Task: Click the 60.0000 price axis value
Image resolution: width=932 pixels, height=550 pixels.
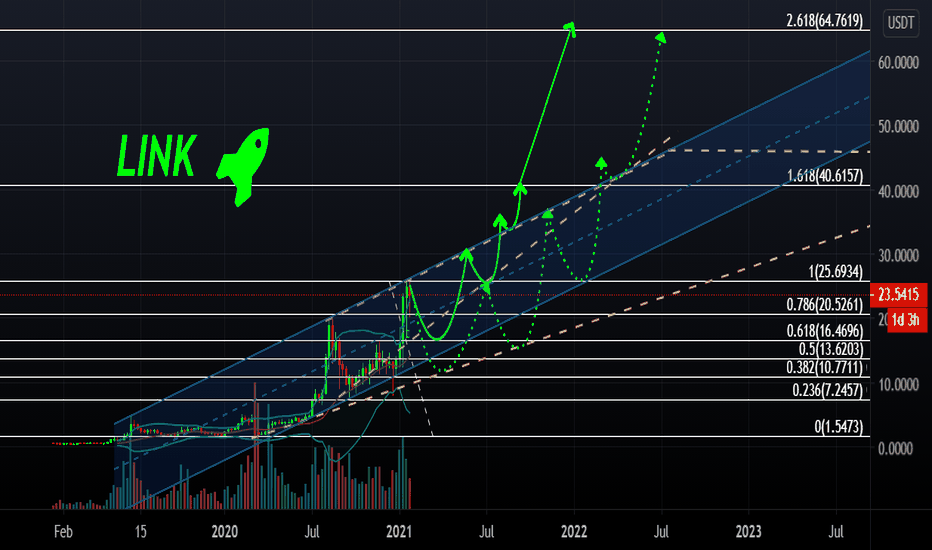Action: [x=898, y=62]
